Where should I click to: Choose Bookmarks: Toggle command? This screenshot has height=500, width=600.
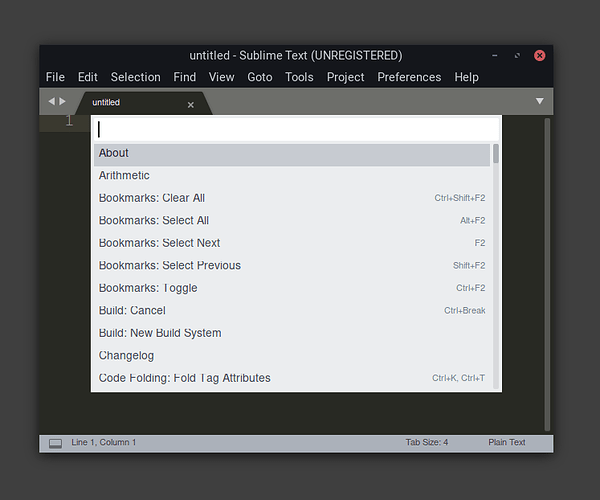292,288
